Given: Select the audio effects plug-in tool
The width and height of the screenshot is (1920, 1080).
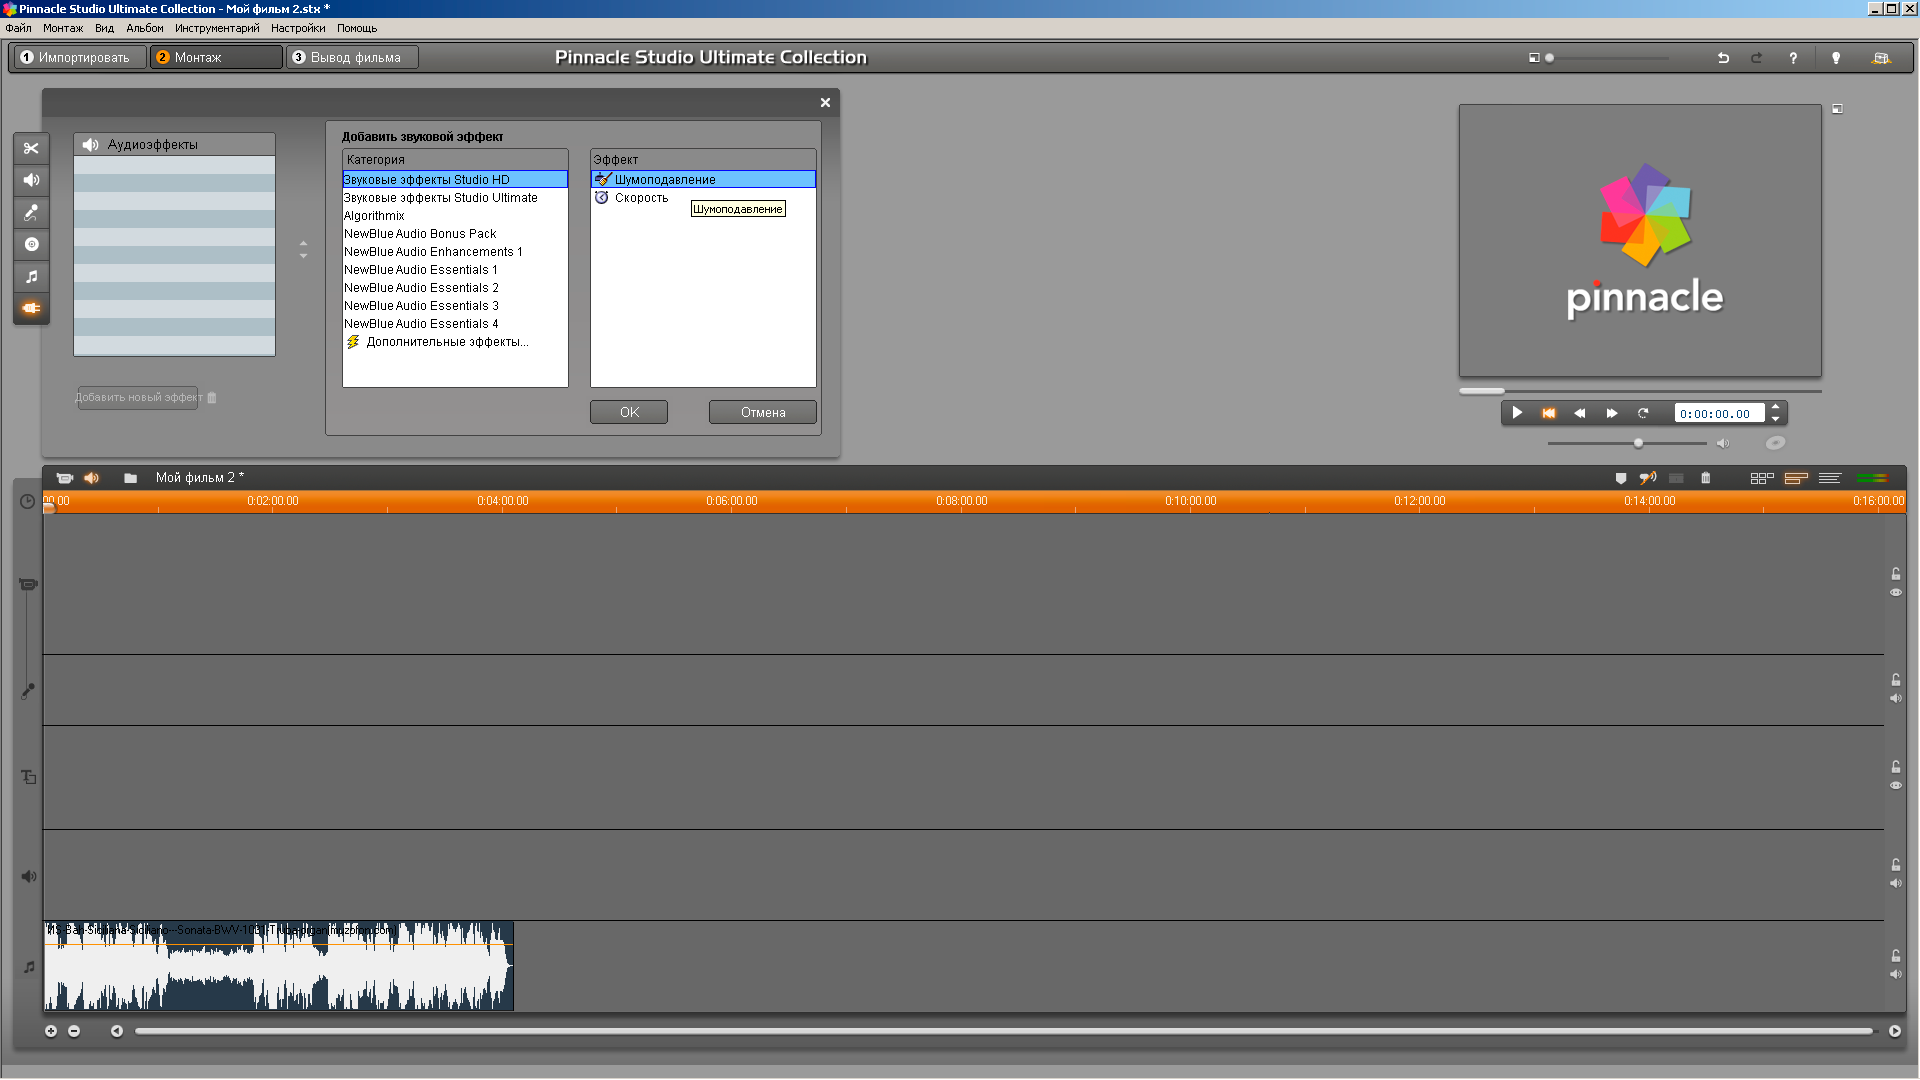Looking at the screenshot, I should 31,308.
